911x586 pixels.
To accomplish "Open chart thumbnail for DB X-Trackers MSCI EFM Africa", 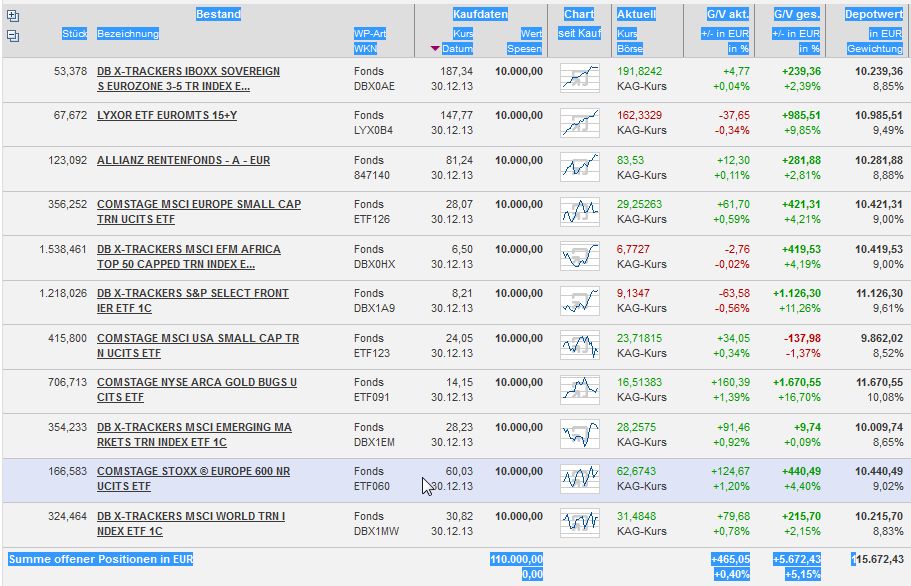I will tap(580, 256).
